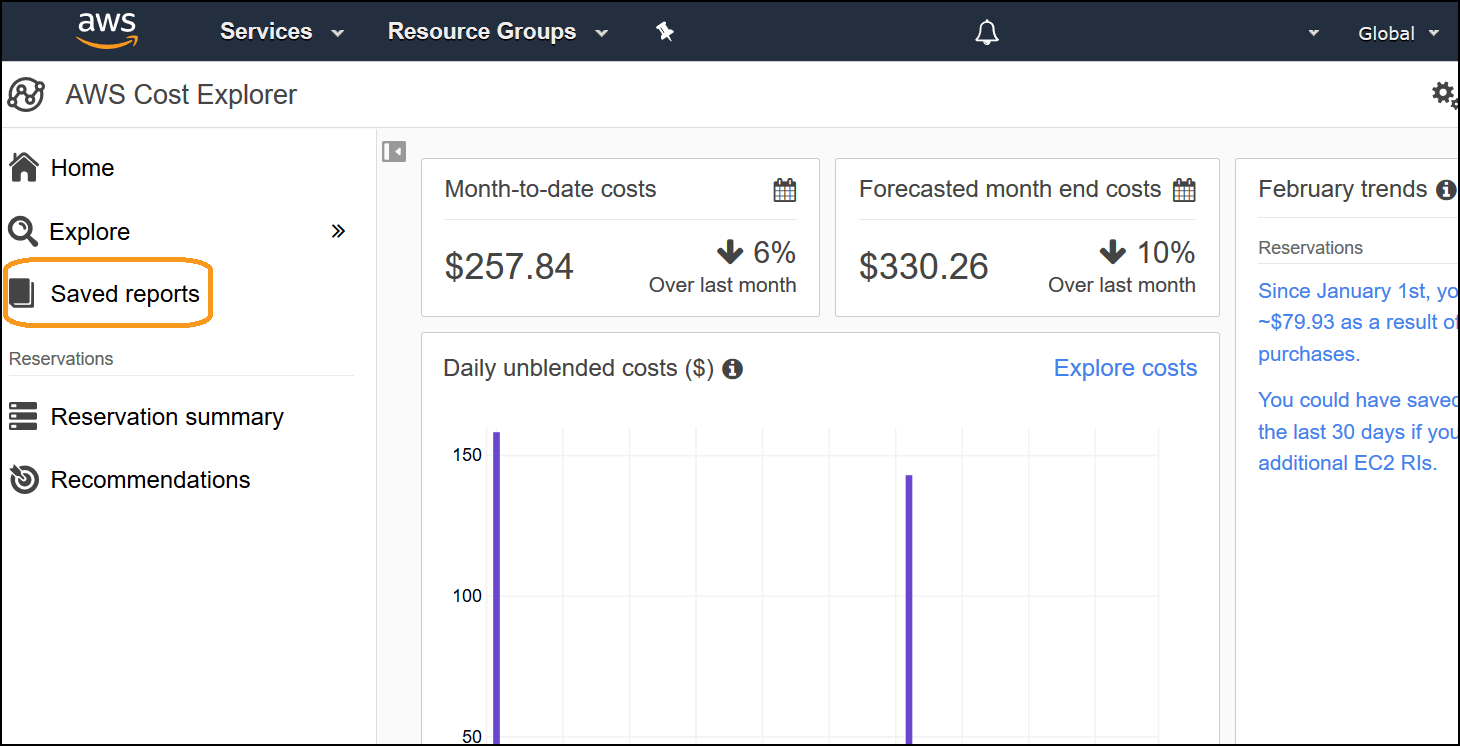Image resolution: width=1460 pixels, height=746 pixels.
Task: Click the pin shortcut icon
Action: tap(665, 32)
